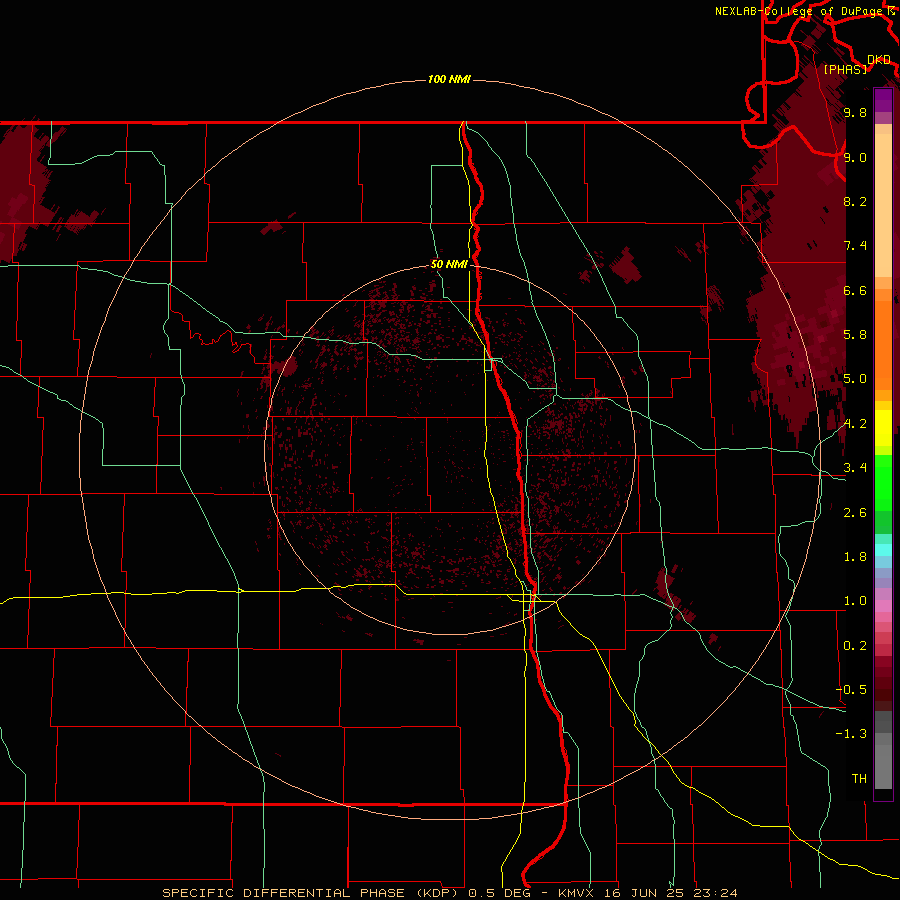The width and height of the screenshot is (900, 900).
Task: Click the -1.3 legend value
Action: (x=852, y=734)
